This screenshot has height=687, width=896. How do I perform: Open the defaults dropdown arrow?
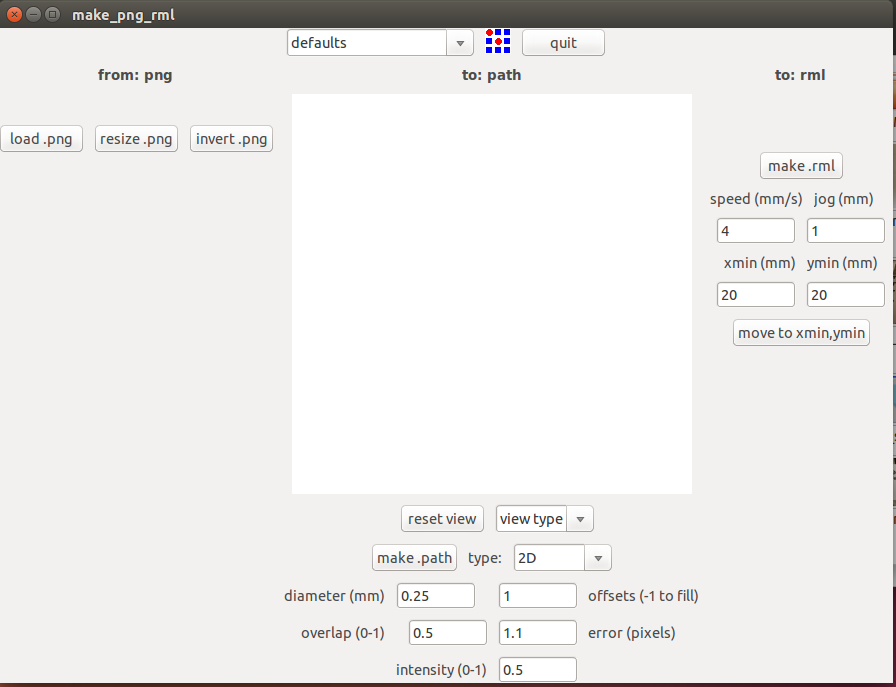pos(460,43)
